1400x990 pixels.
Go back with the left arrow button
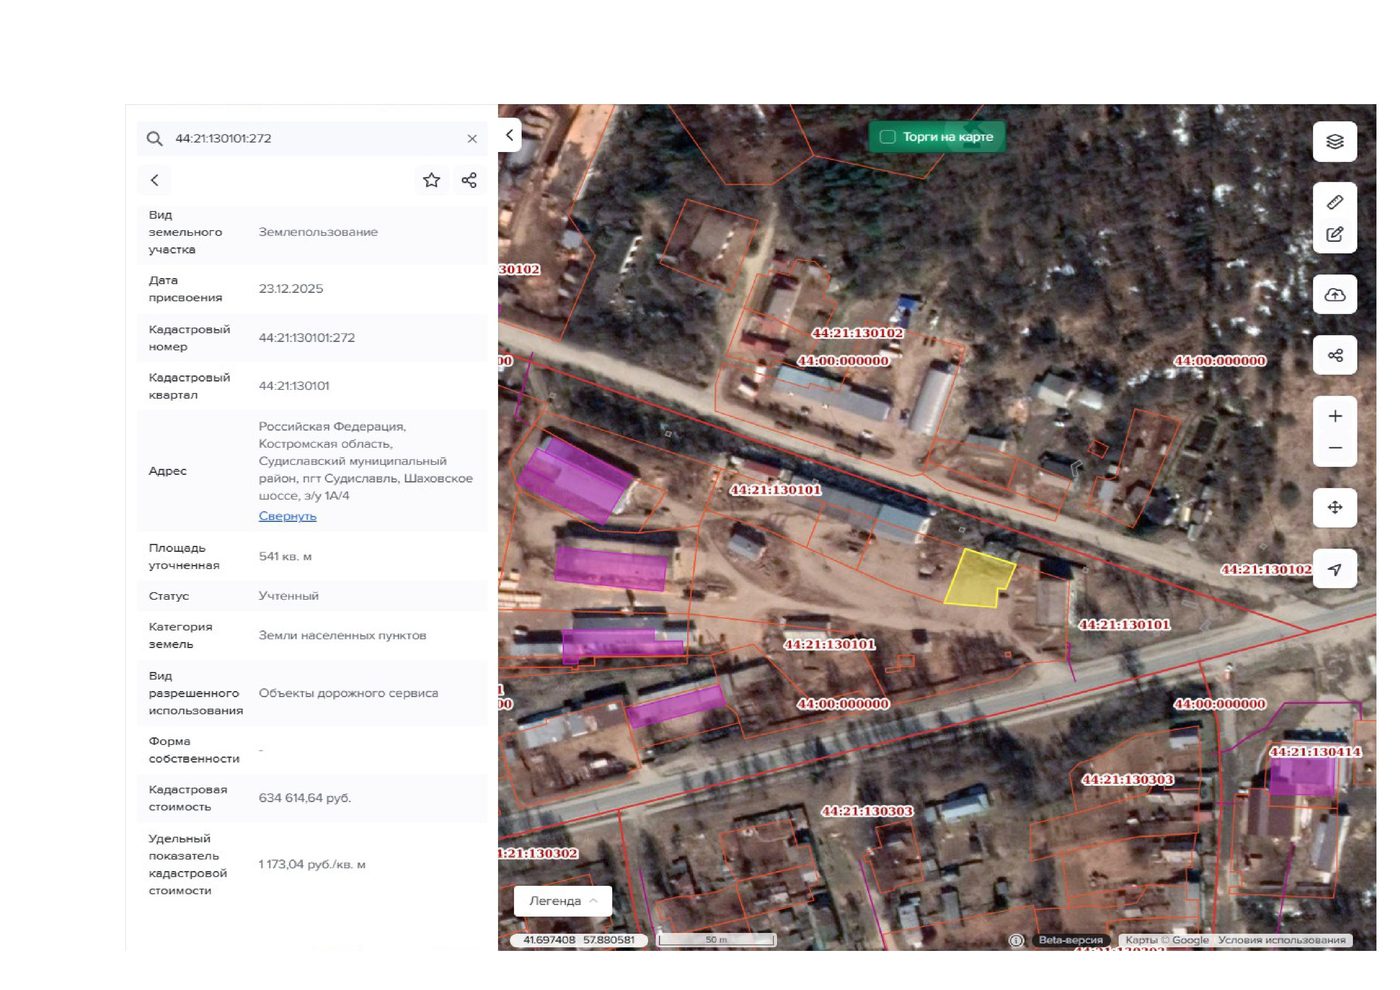154,180
